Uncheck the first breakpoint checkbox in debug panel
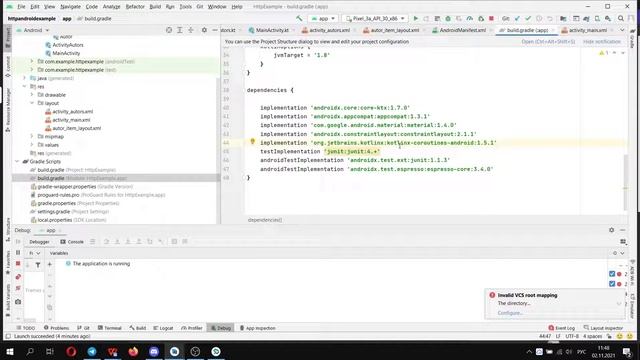The width and height of the screenshot is (640, 360). [612, 274]
